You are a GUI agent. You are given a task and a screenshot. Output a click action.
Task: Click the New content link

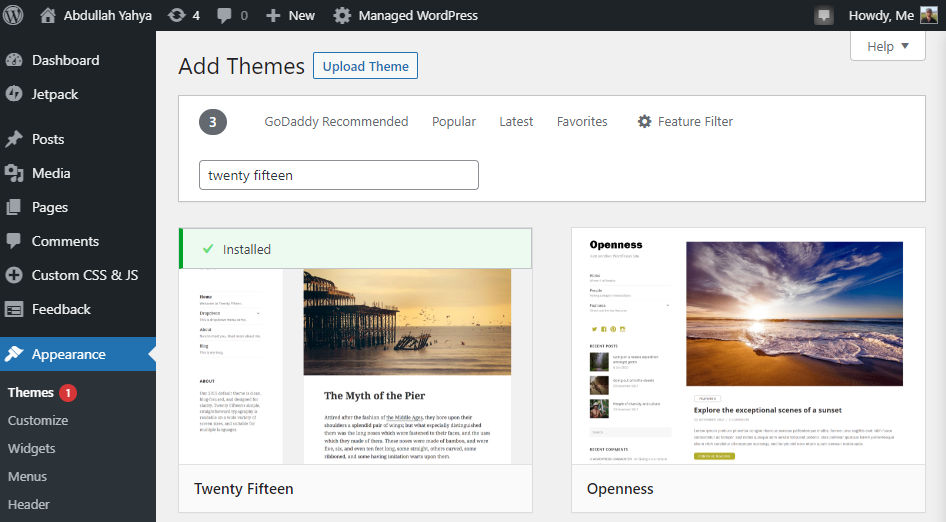302,16
